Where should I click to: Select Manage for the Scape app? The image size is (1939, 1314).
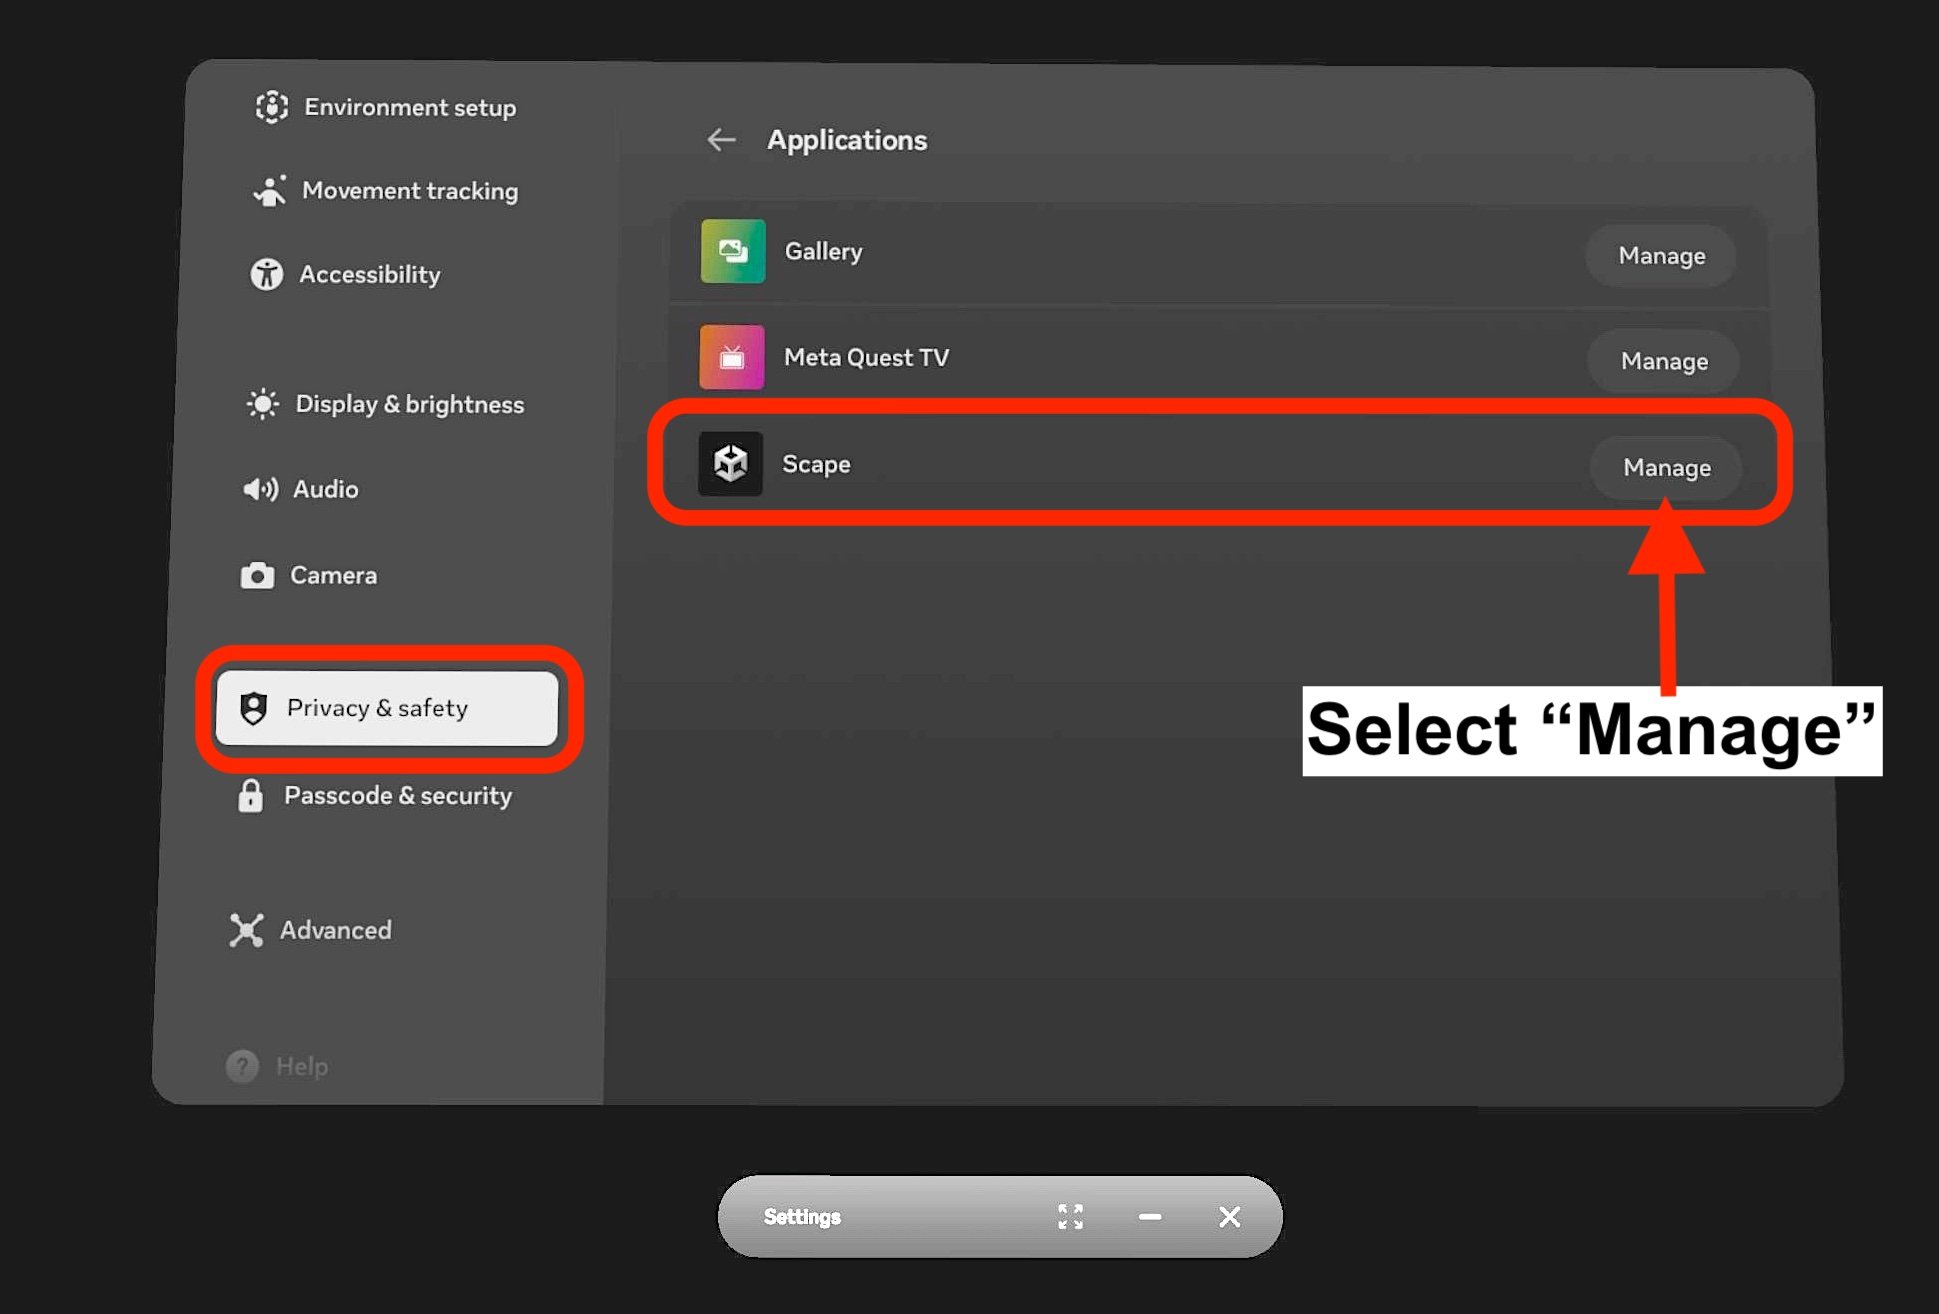tap(1666, 467)
